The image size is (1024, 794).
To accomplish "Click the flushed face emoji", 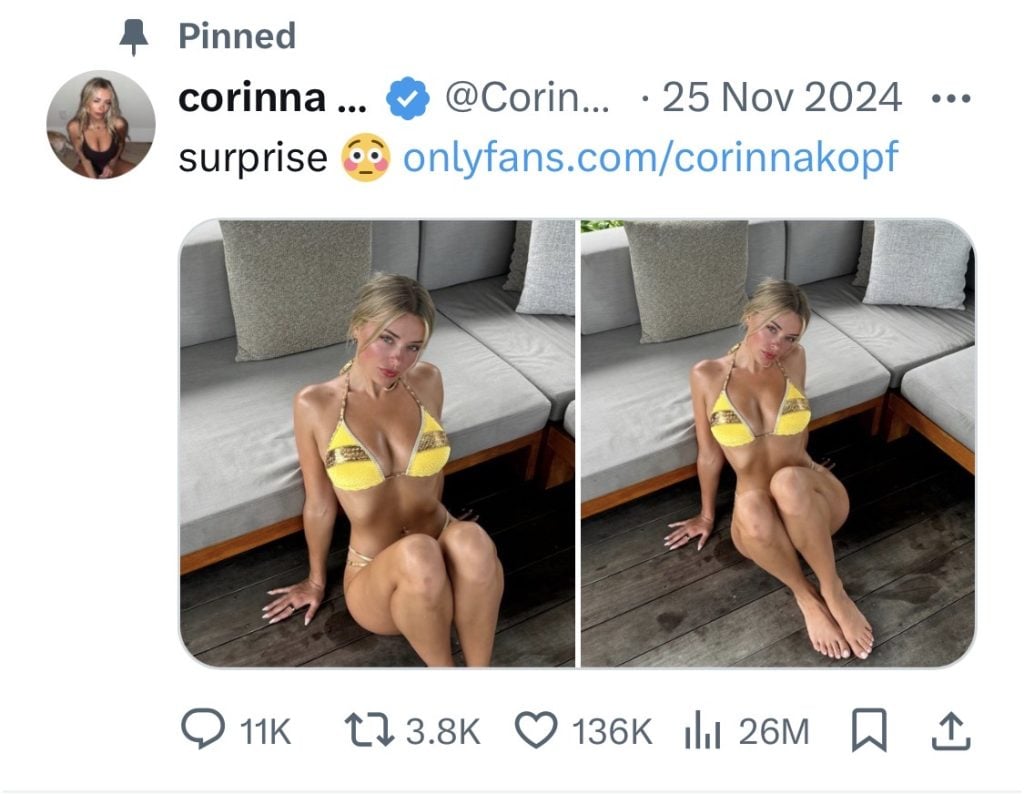I will 365,159.
